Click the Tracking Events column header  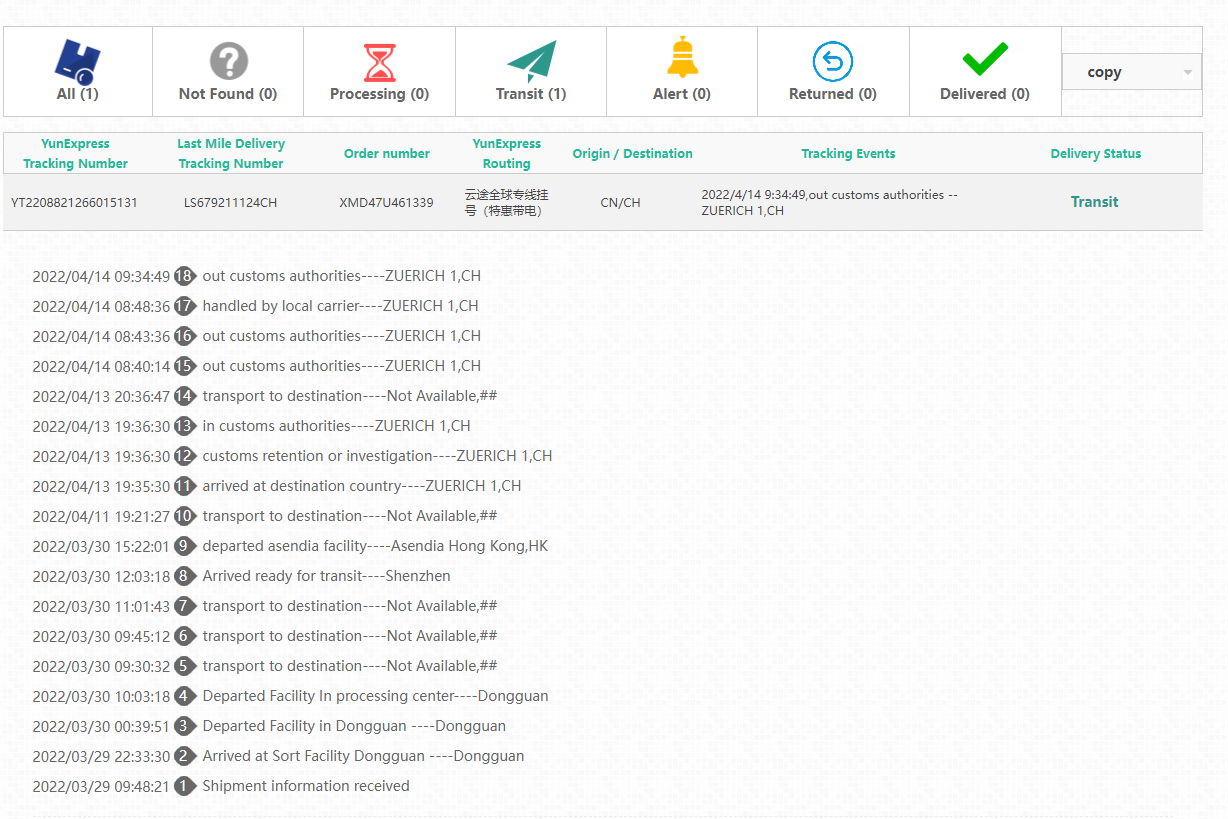[848, 154]
